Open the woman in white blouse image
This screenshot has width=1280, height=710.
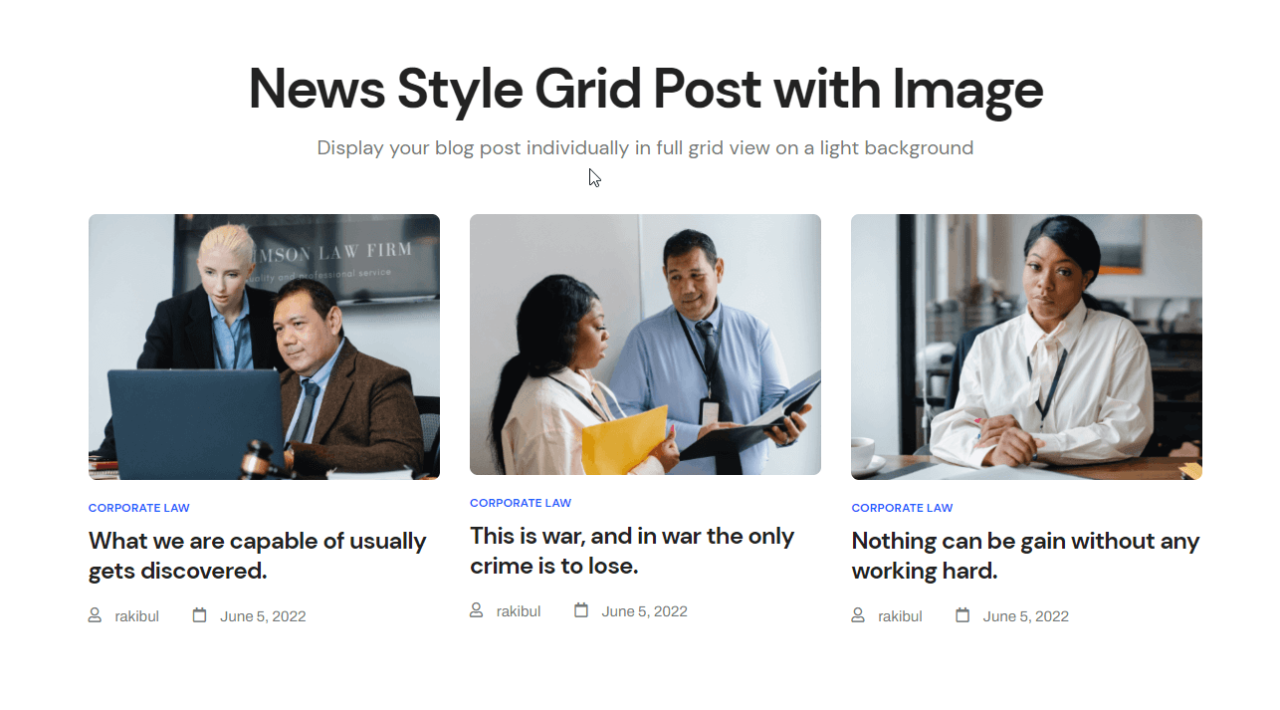(x=1026, y=347)
